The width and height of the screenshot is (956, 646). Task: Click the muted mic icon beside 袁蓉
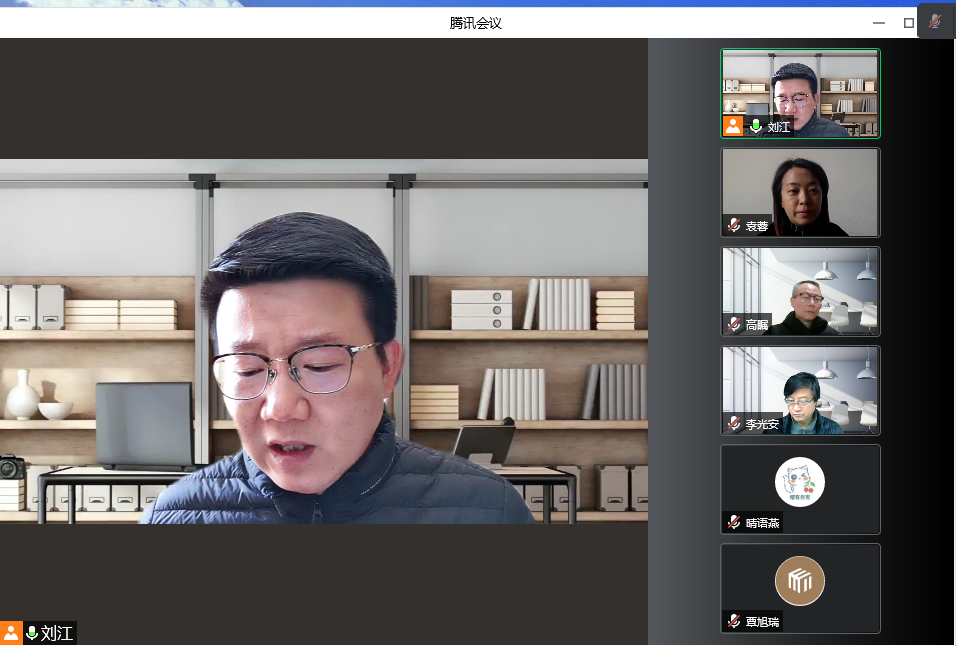(x=734, y=226)
